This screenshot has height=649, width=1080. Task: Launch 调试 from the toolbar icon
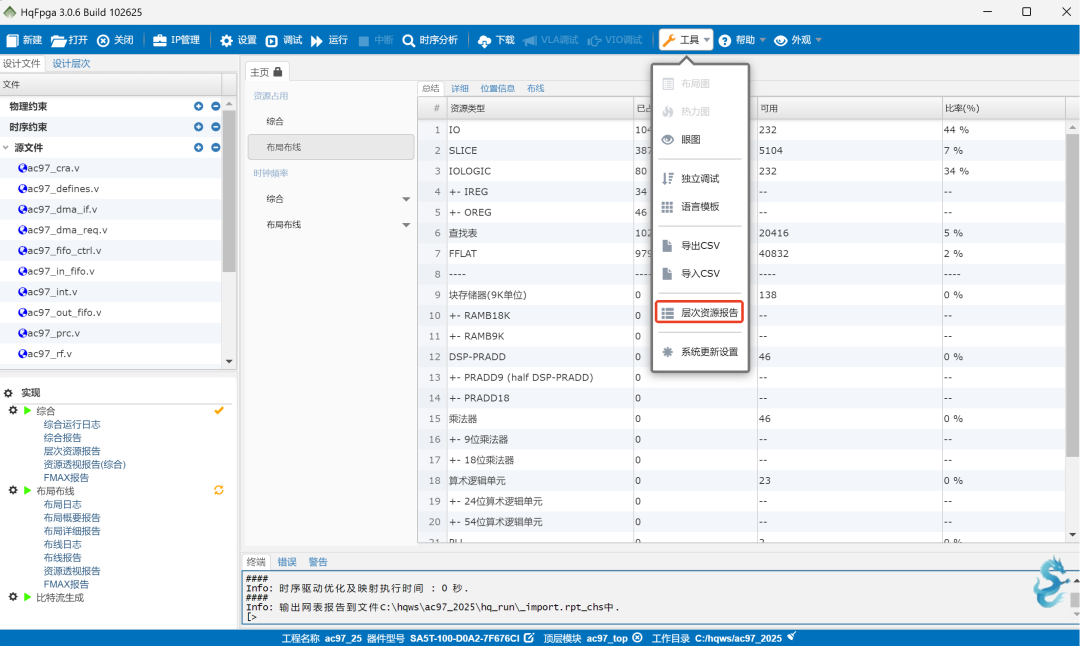273,41
